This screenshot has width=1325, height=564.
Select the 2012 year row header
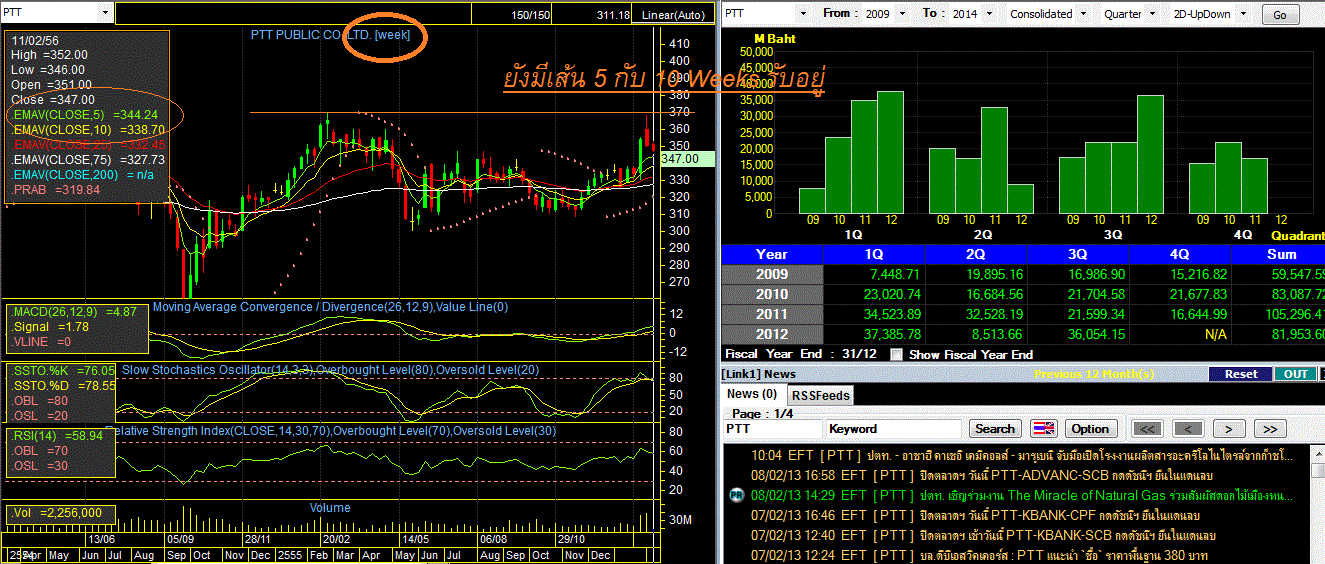(x=772, y=334)
